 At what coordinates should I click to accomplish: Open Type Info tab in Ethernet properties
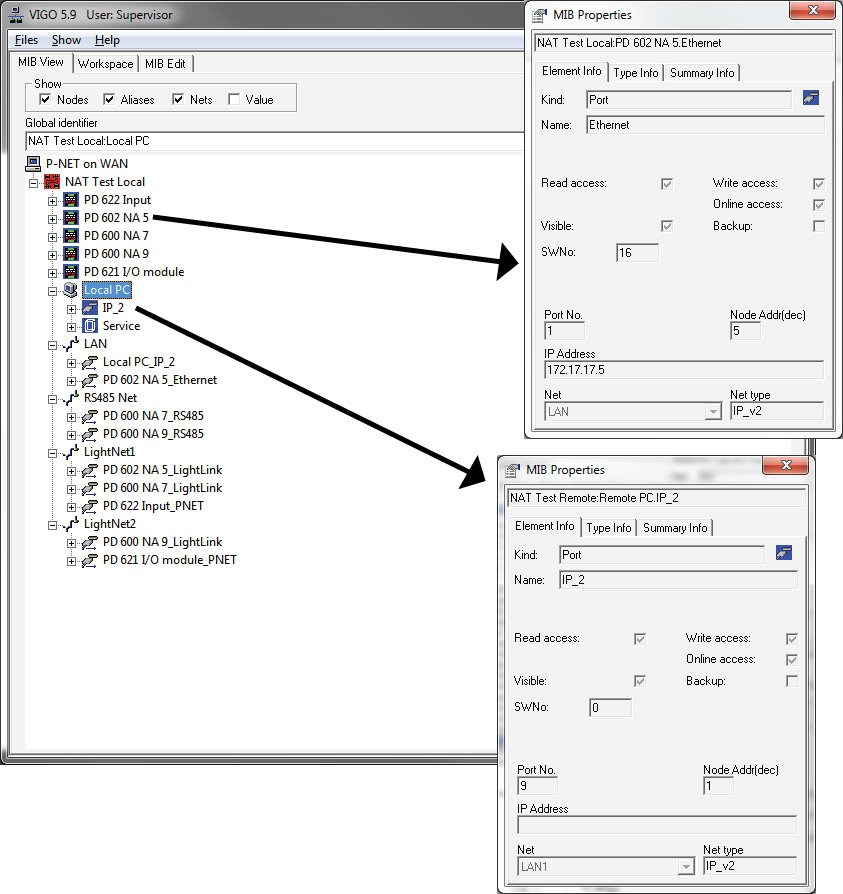(636, 73)
